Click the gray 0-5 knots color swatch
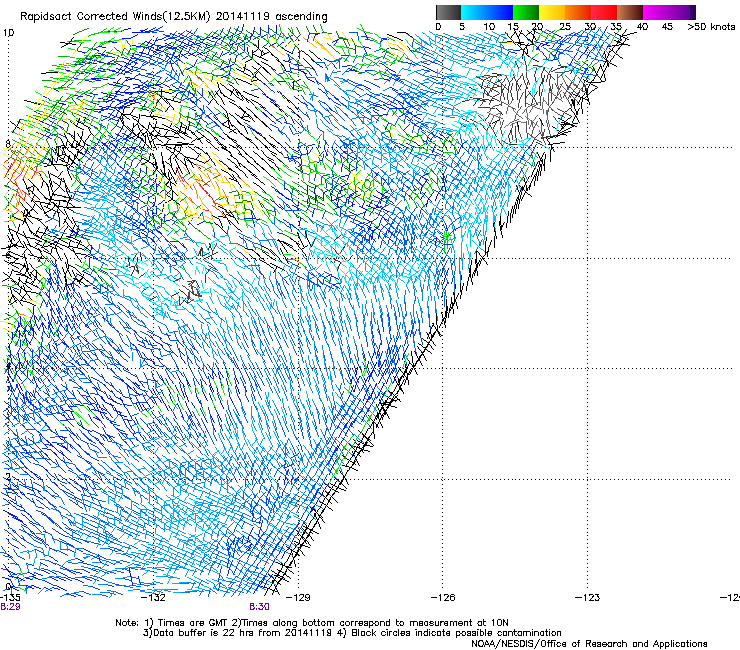The image size is (740, 650). 449,12
